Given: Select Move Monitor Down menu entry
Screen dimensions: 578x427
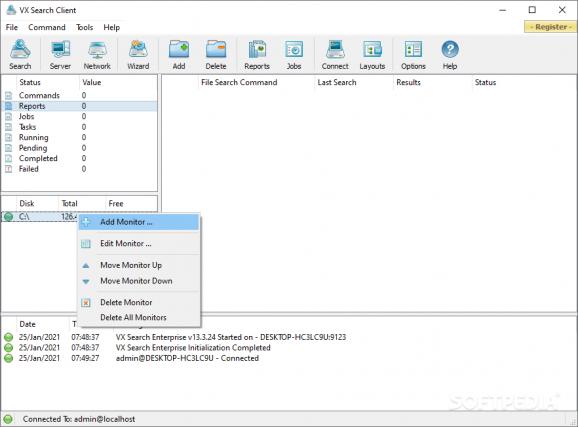Looking at the screenshot, I should pos(139,281).
